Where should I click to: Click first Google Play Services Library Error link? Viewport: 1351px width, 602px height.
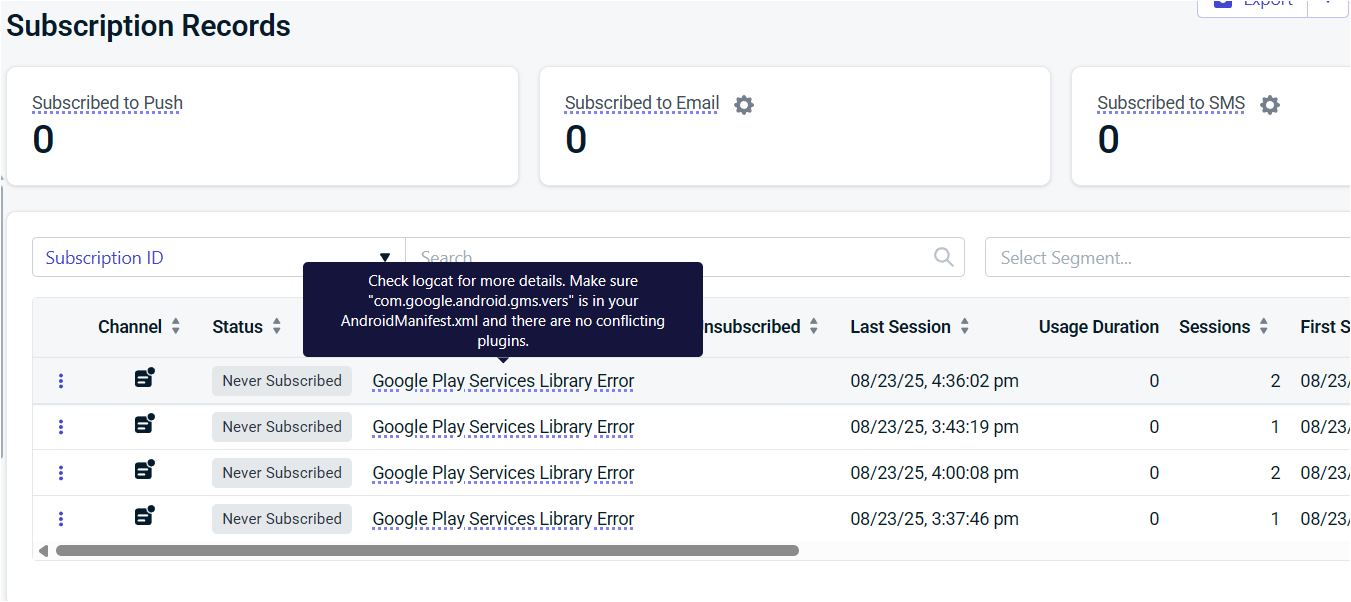click(x=503, y=381)
